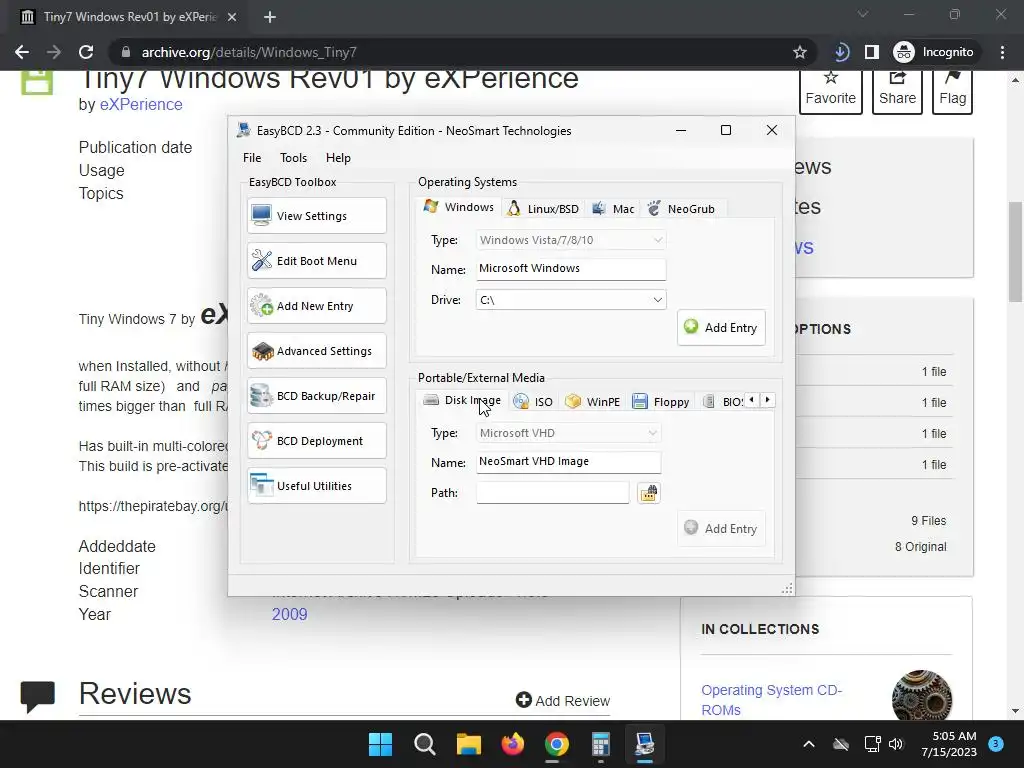Launch Firefox from the taskbar
Image resolution: width=1024 pixels, height=768 pixels.
pos(513,744)
